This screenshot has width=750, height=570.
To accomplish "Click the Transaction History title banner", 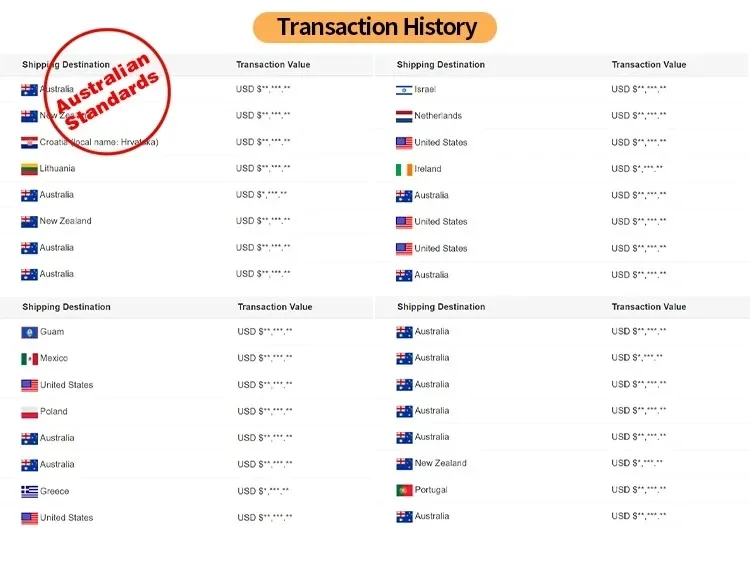I will coord(375,27).
